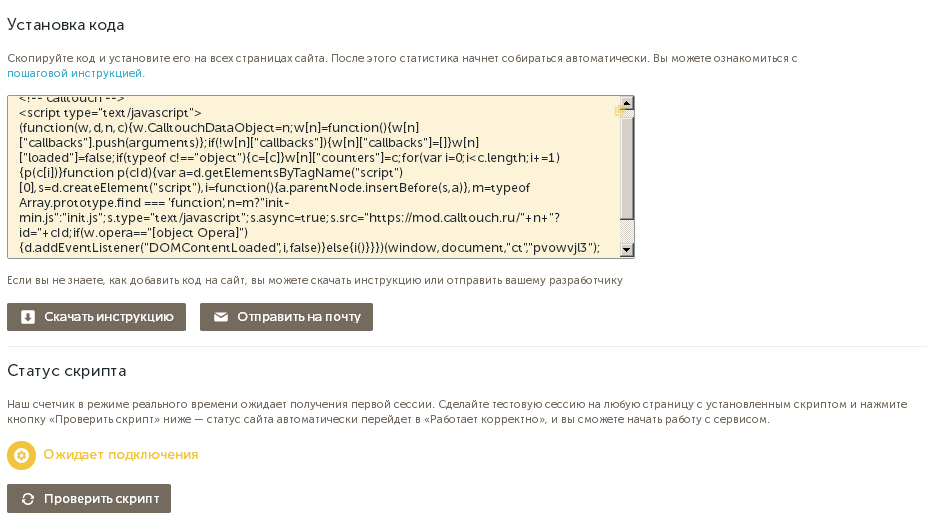The height and width of the screenshot is (519, 927).
Task: Click the Установка кода section heading
Action: pyautogui.click(x=72, y=23)
